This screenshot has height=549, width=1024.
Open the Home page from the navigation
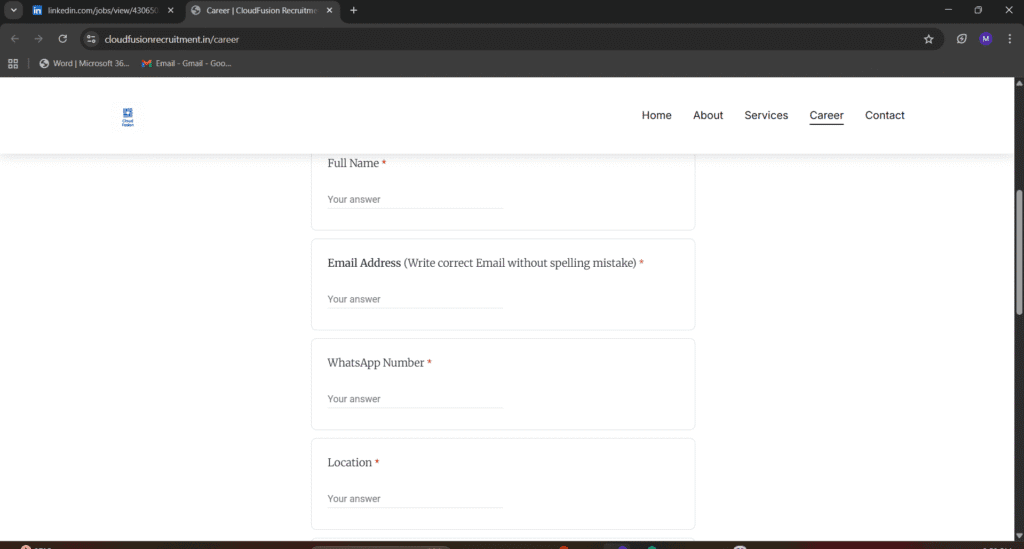tap(656, 116)
